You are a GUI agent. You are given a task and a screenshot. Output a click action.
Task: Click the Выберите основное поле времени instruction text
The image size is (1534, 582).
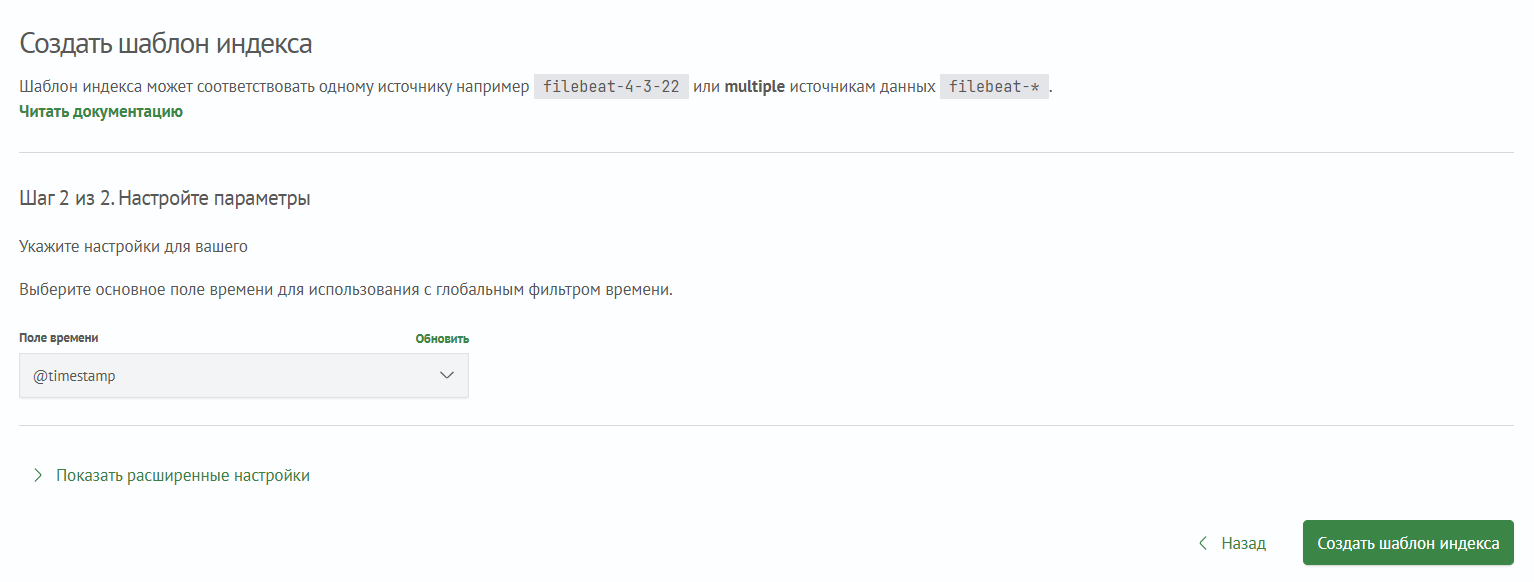(346, 291)
